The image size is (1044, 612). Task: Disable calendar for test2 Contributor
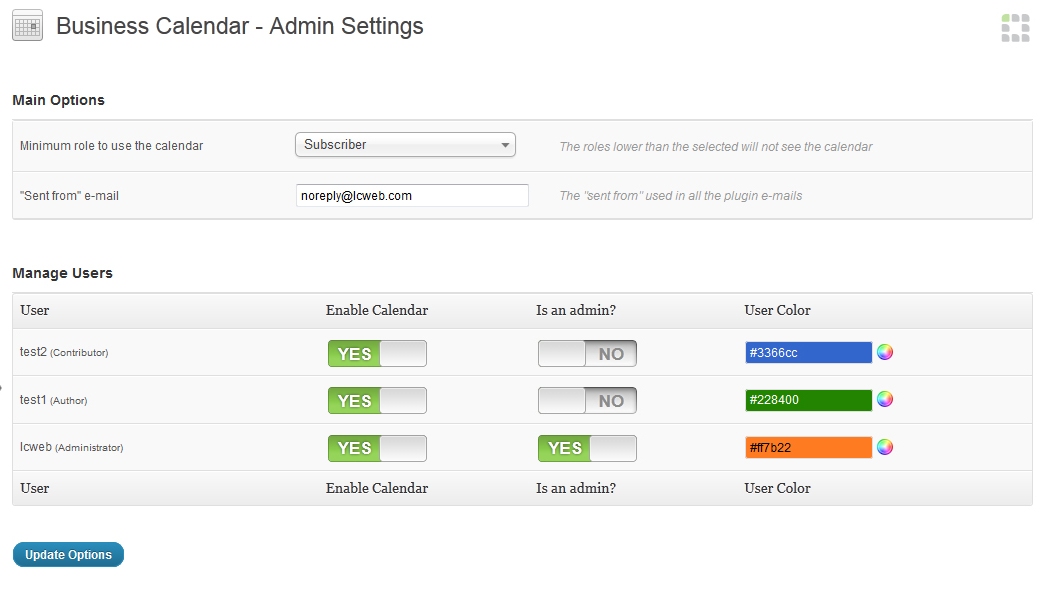(377, 353)
